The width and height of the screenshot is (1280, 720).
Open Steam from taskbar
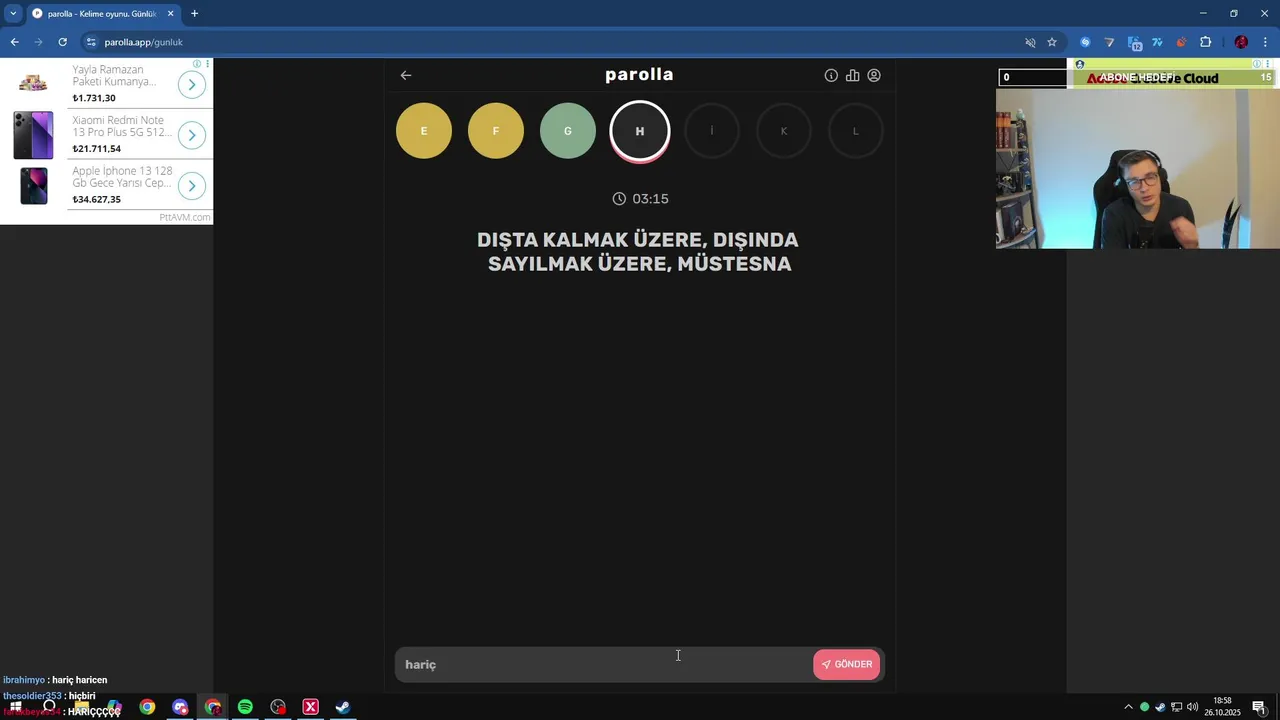343,707
